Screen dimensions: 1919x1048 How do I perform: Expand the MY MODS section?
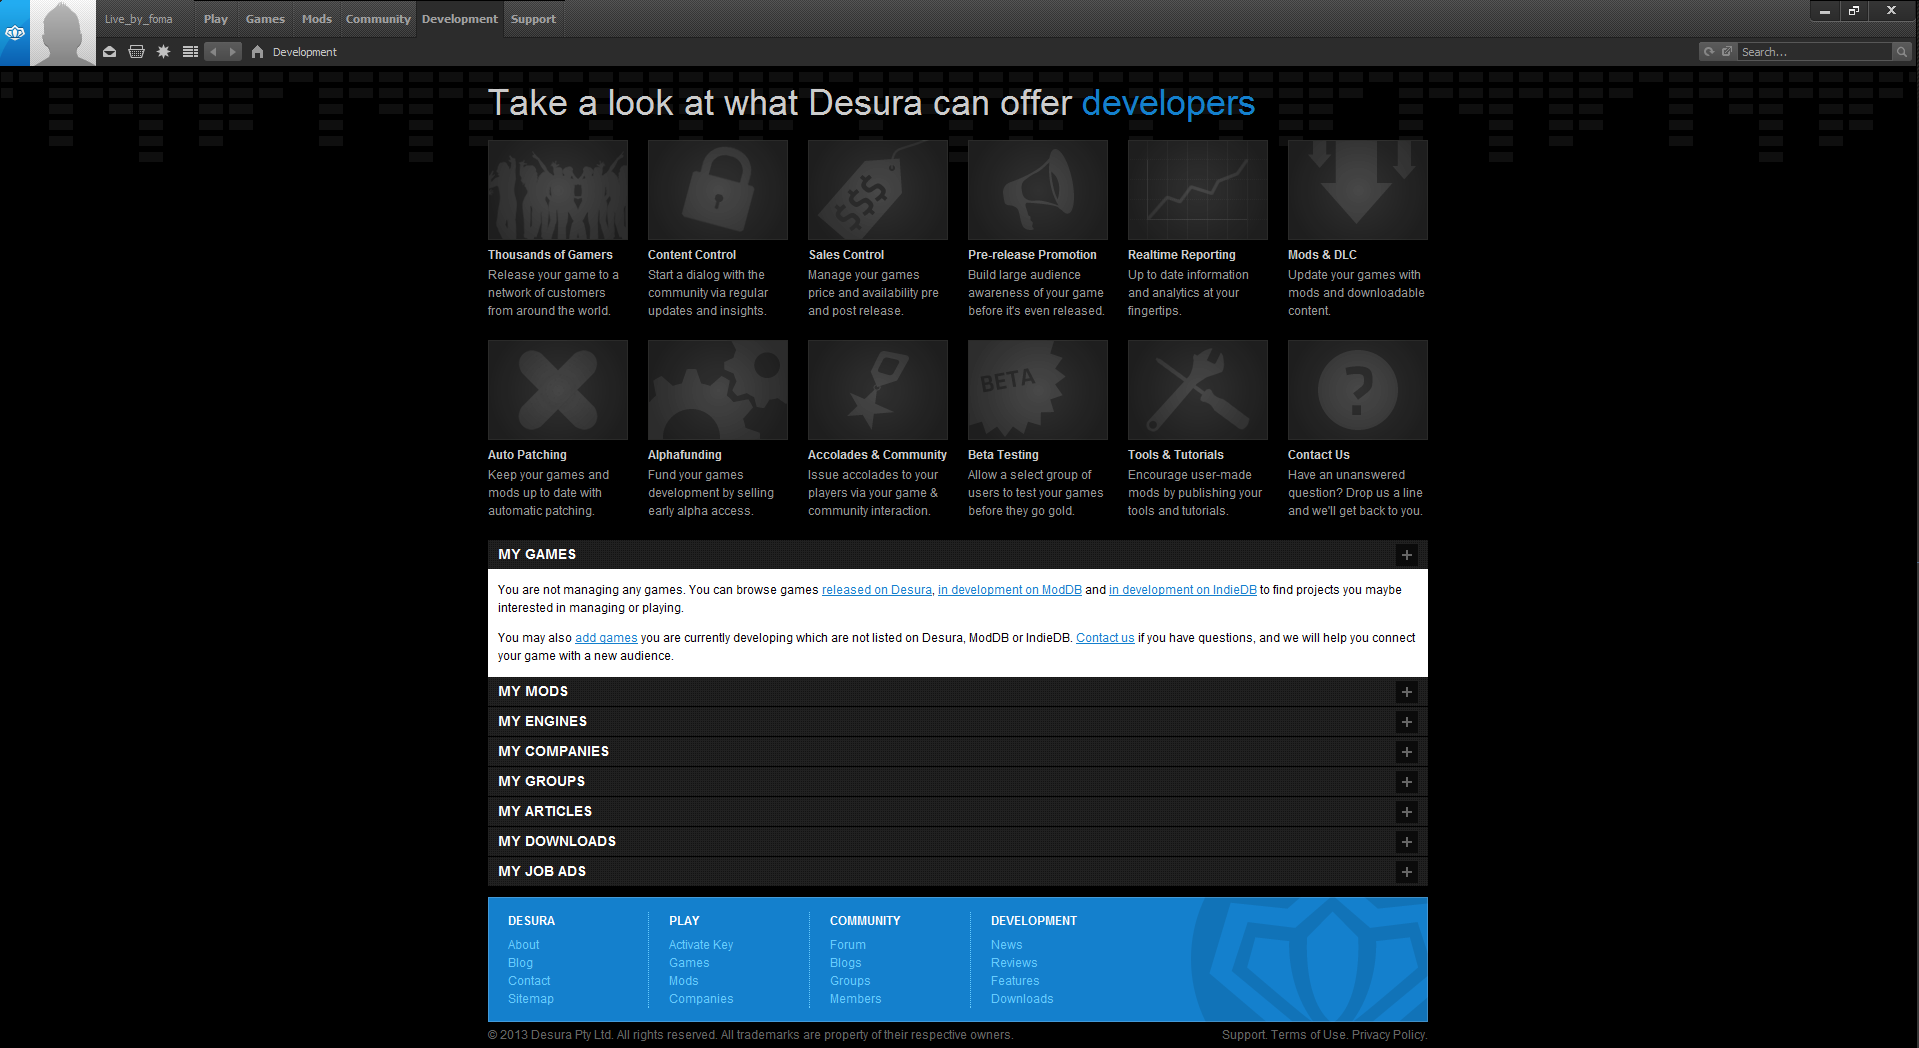(x=1407, y=692)
